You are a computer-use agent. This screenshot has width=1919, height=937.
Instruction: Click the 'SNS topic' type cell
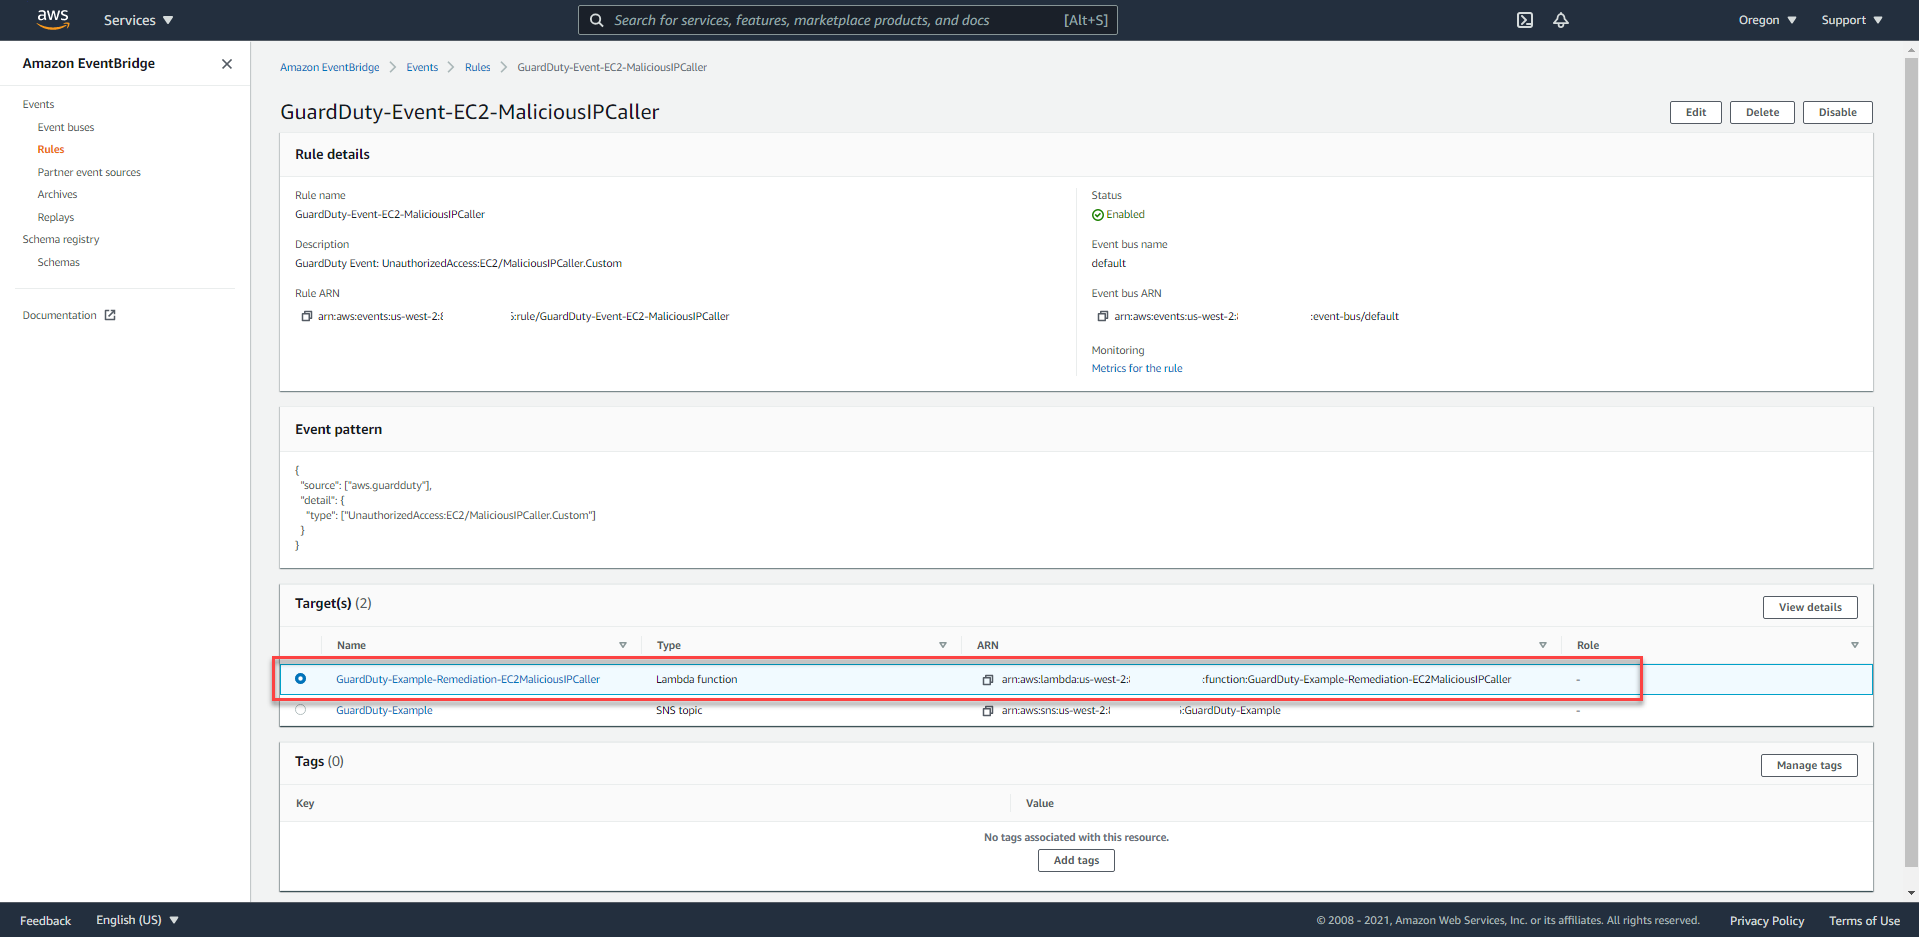pos(679,711)
